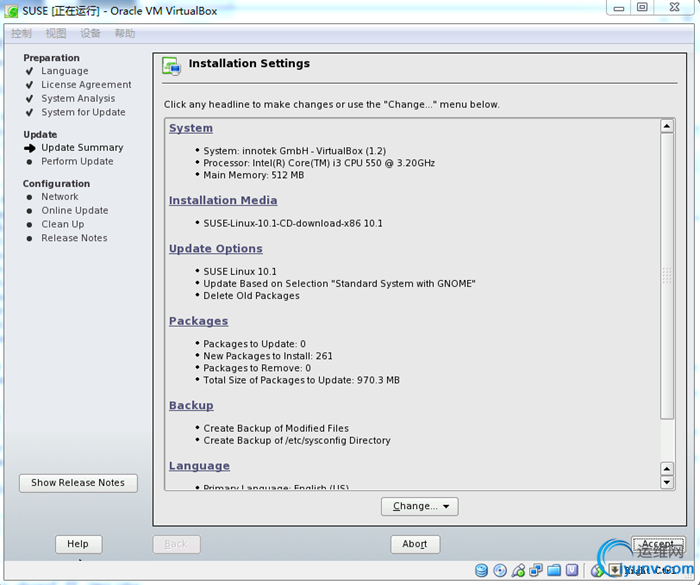The width and height of the screenshot is (700, 585).
Task: Open the 帮助 menu
Action: (x=125, y=33)
